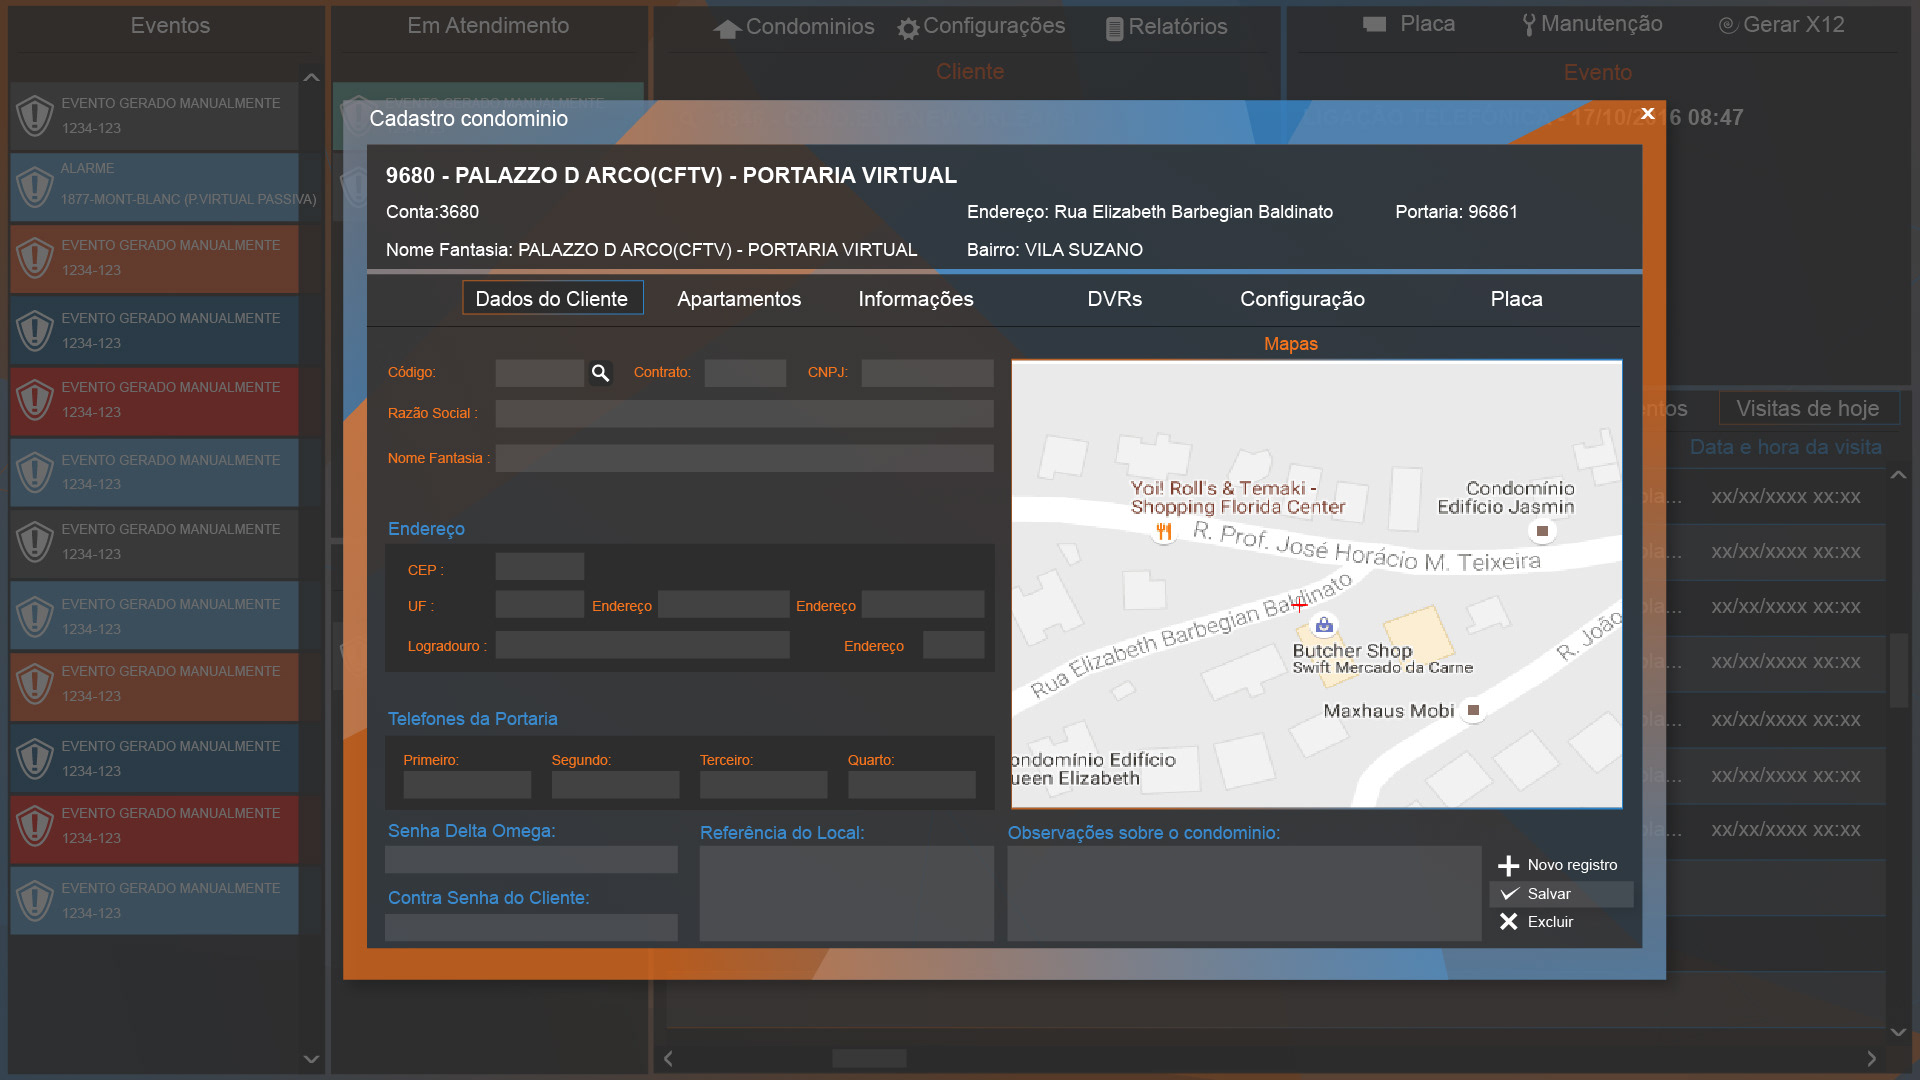Click the Primeiro telefone field
Screen dimensions: 1920x1080
point(467,784)
